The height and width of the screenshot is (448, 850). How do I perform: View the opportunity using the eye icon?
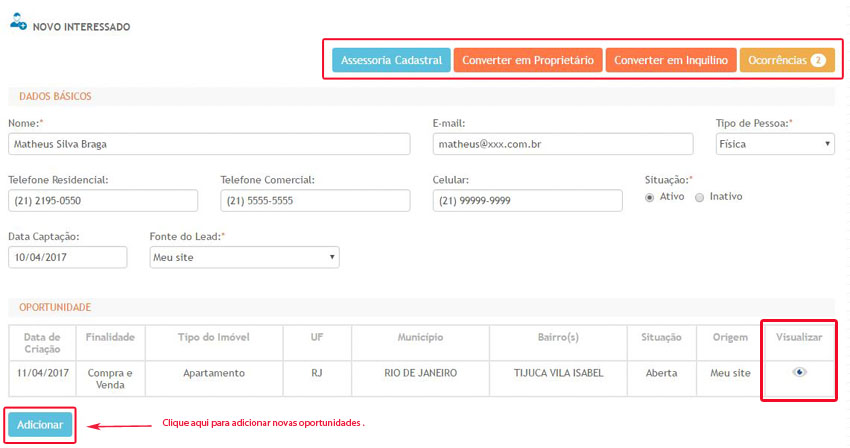coord(799,372)
